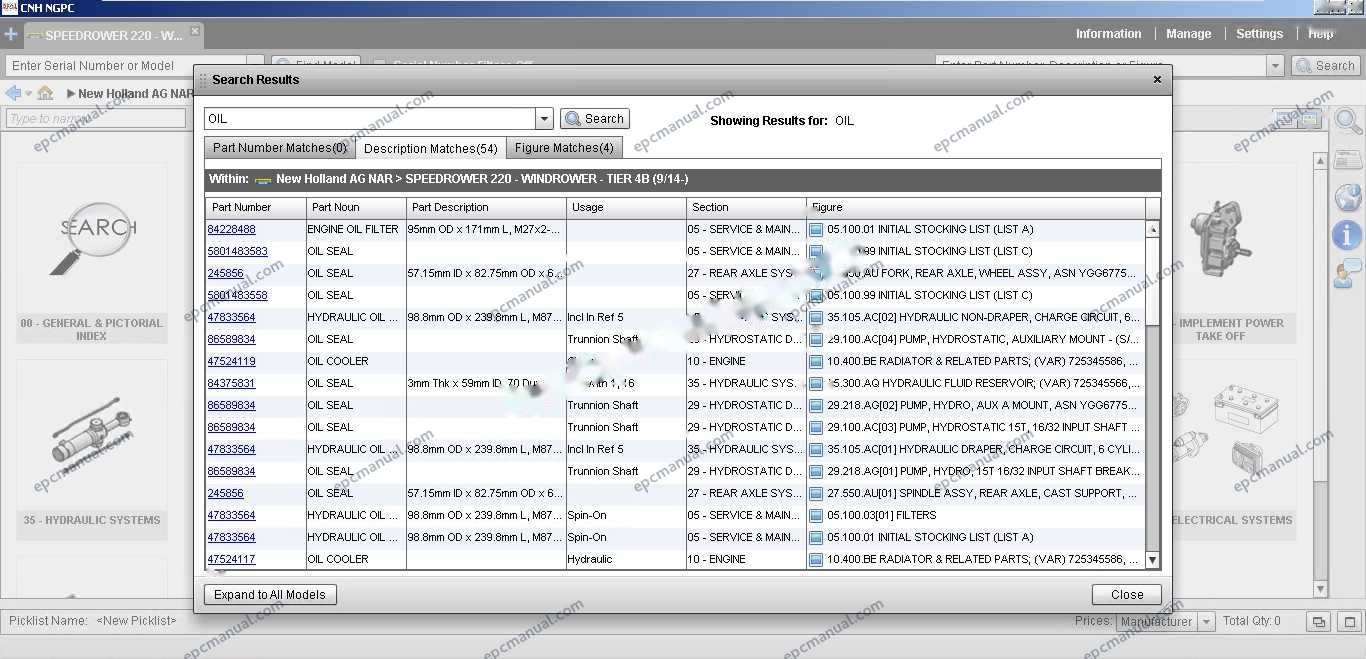The width and height of the screenshot is (1366, 659).
Task: Open figure icon for 29.218.AG[01] PUMP, HYDRO row
Action: [816, 471]
